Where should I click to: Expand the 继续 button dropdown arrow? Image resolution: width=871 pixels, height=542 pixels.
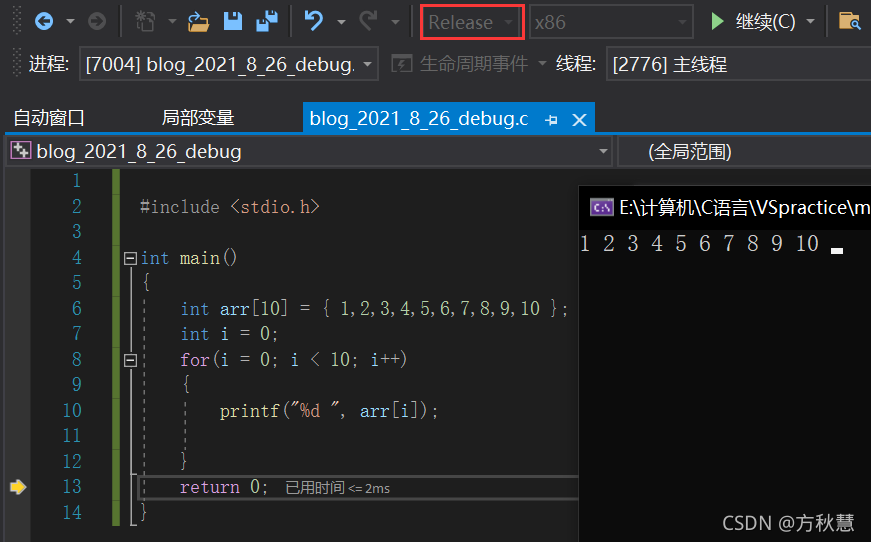pyautogui.click(x=810, y=22)
